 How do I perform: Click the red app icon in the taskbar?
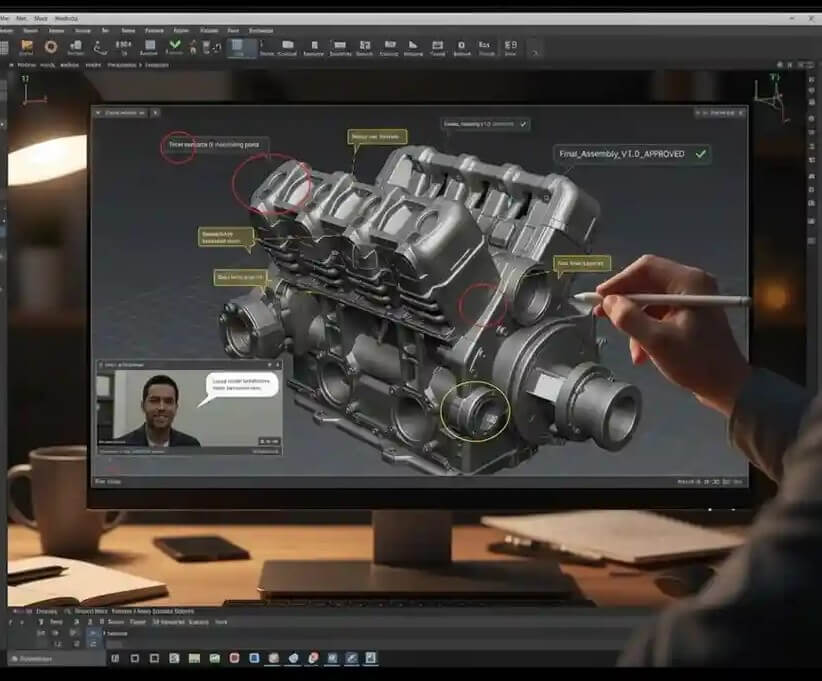(x=234, y=658)
